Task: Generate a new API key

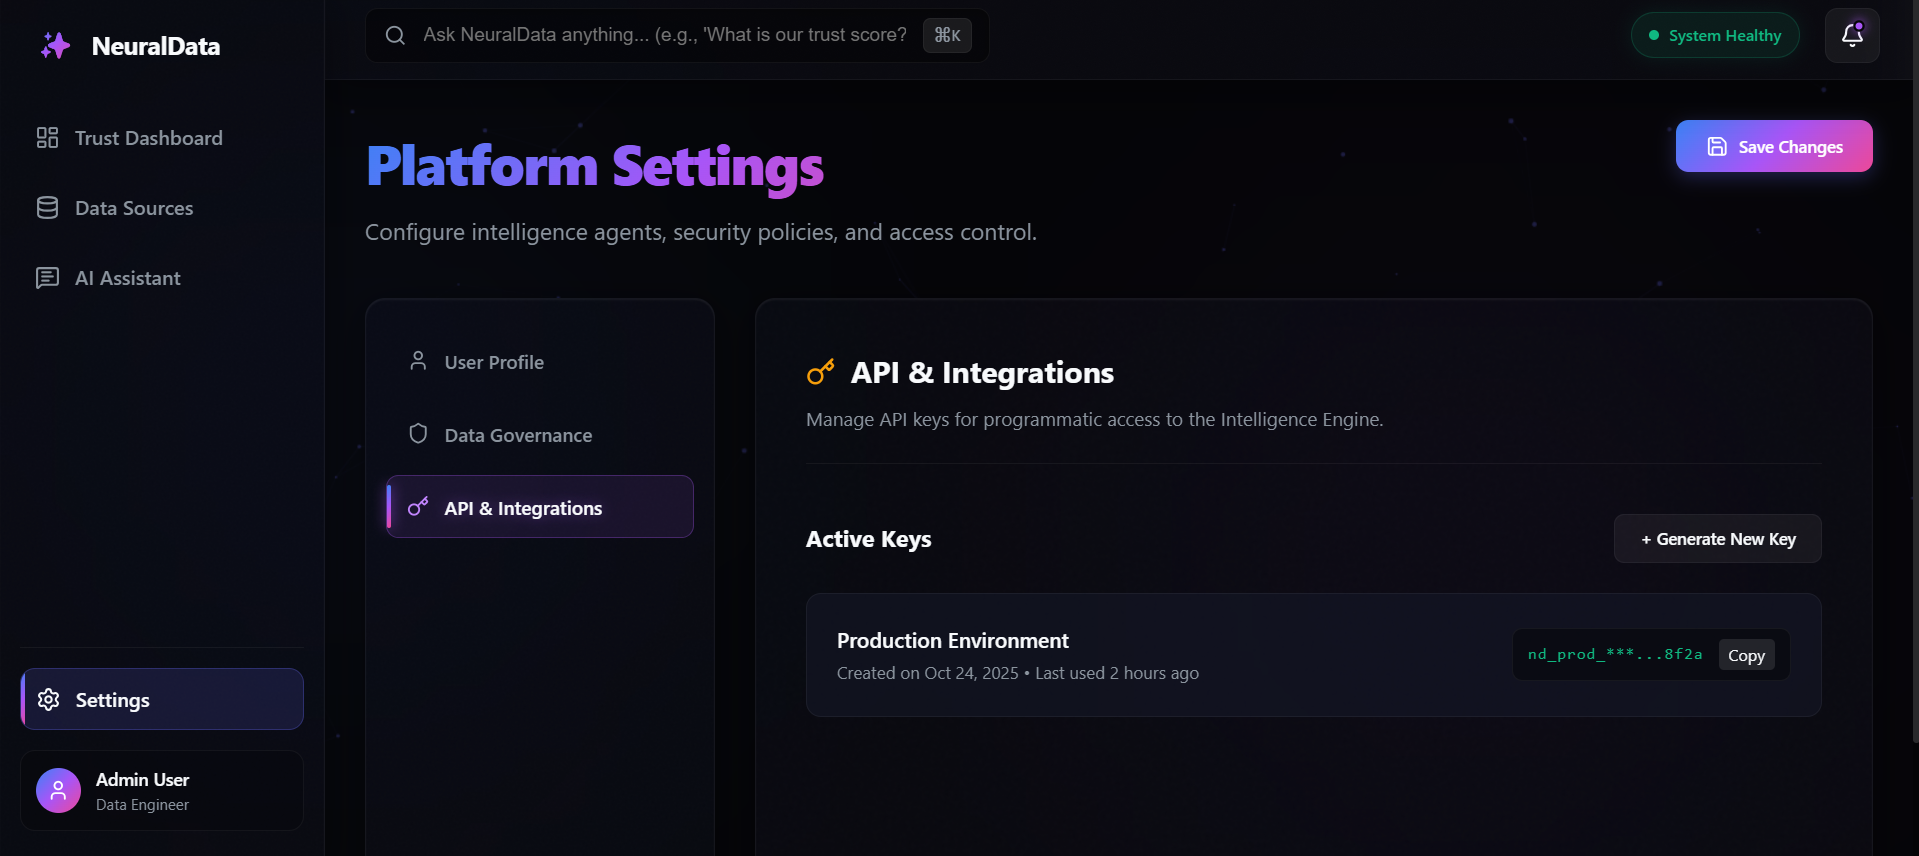Action: (1717, 539)
